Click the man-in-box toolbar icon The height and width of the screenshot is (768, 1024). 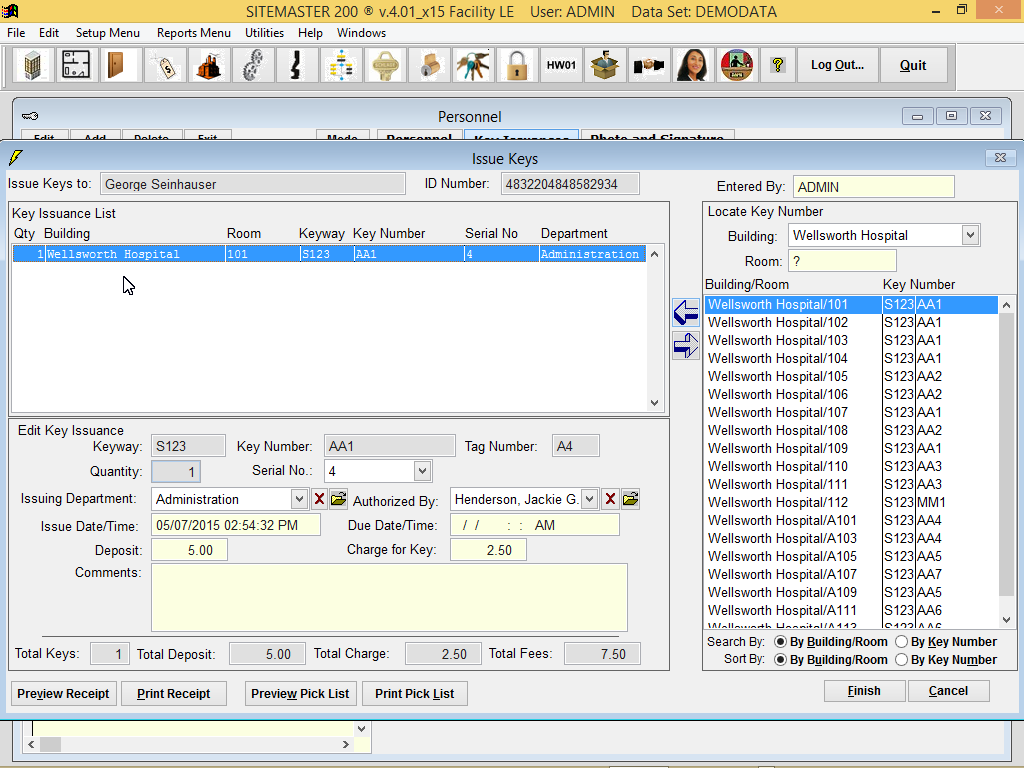(605, 65)
